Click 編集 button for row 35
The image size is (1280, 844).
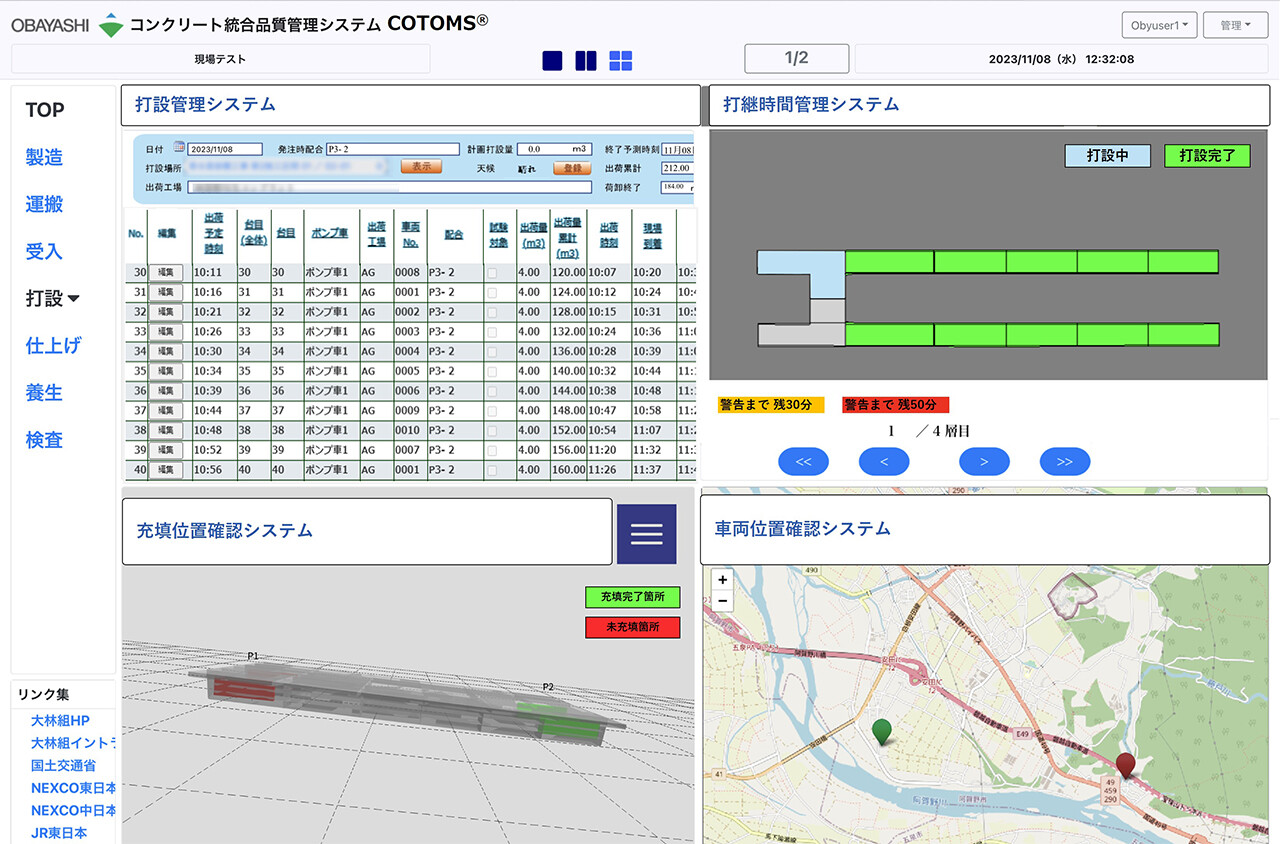pos(166,371)
